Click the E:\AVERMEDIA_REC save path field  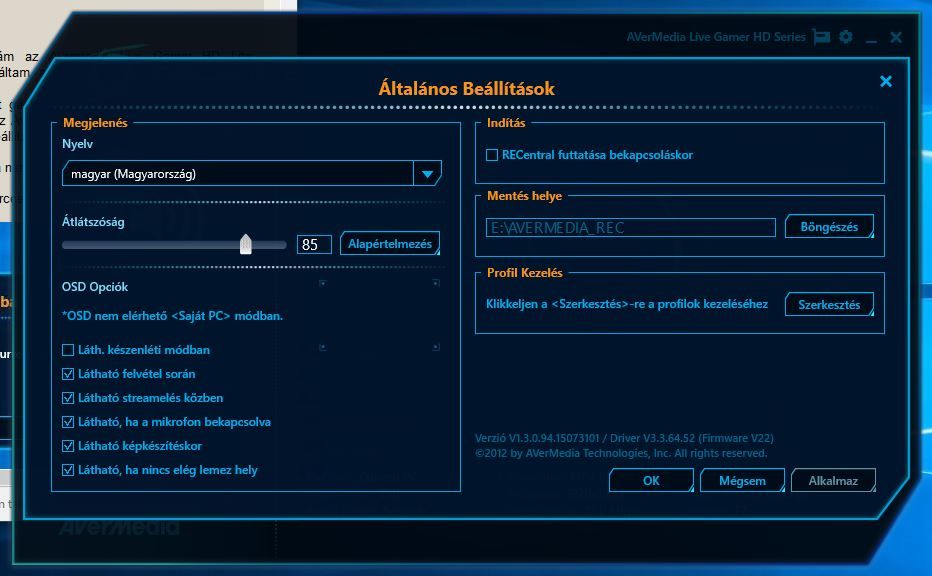[631, 228]
